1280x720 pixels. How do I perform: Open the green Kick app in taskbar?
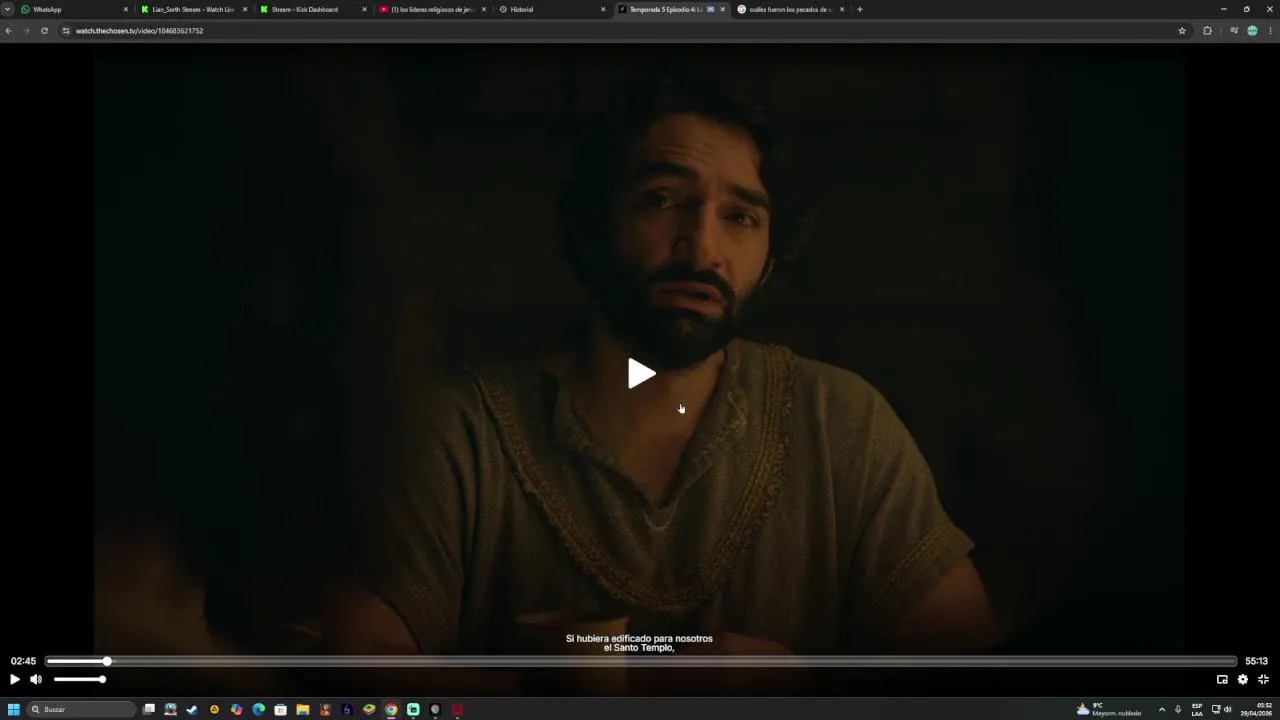click(x=413, y=709)
